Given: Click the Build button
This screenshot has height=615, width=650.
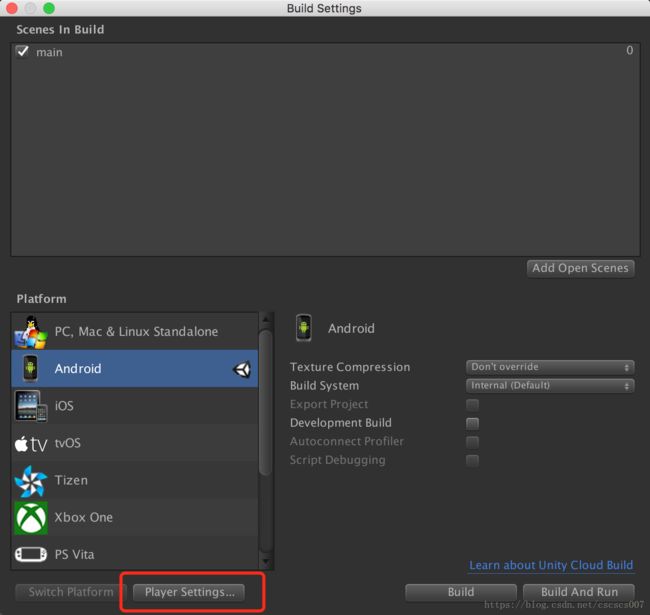Looking at the screenshot, I should [x=461, y=592].
